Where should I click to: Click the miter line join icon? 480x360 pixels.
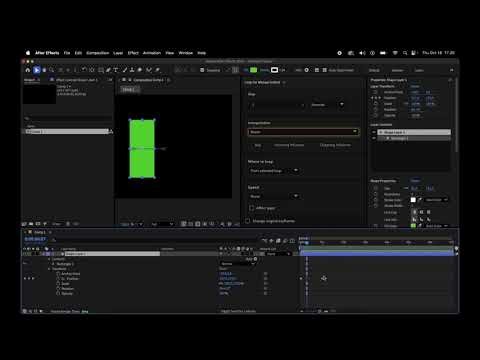coord(414,219)
